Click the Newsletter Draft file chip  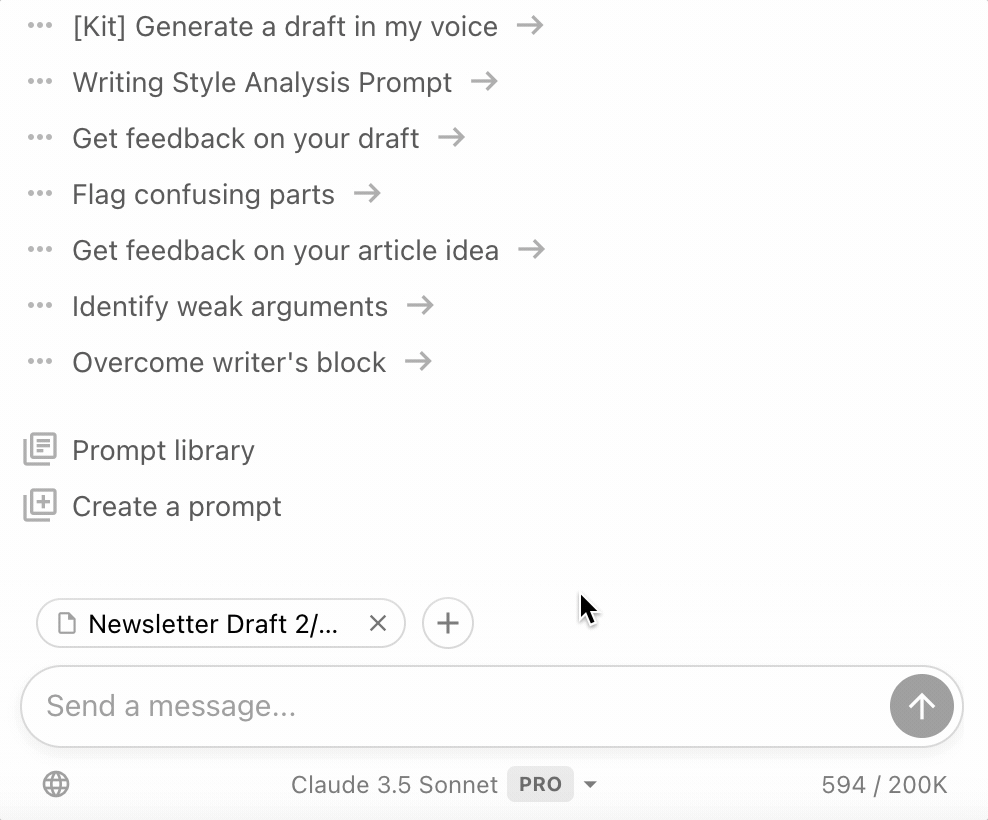pos(212,624)
